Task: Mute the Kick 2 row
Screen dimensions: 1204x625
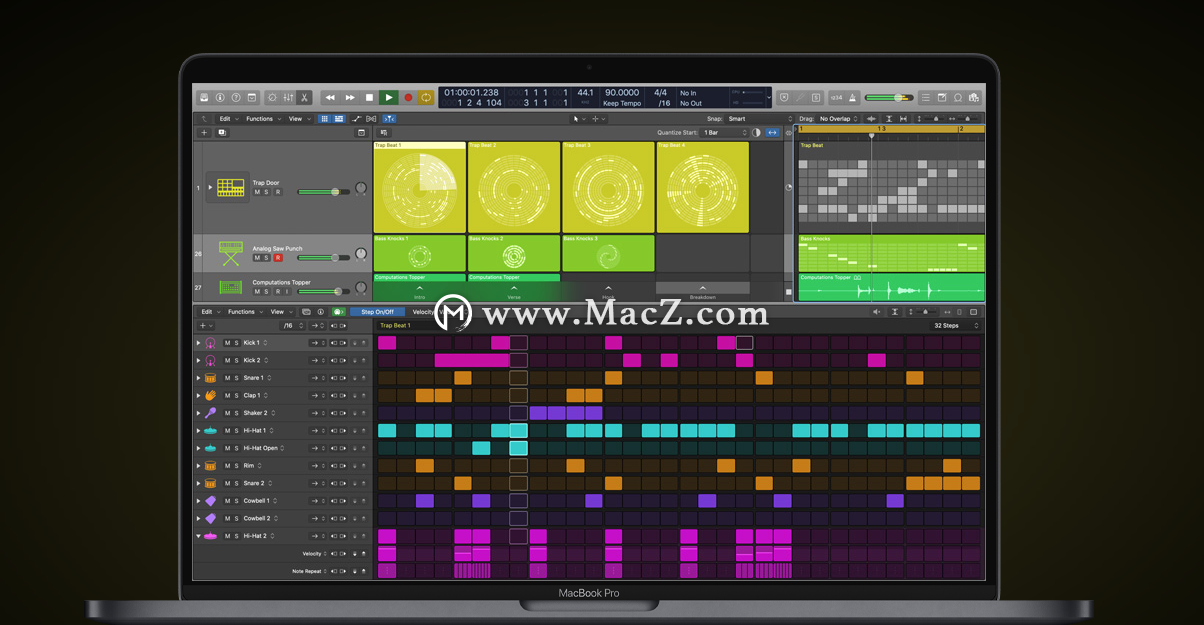Action: 227,360
